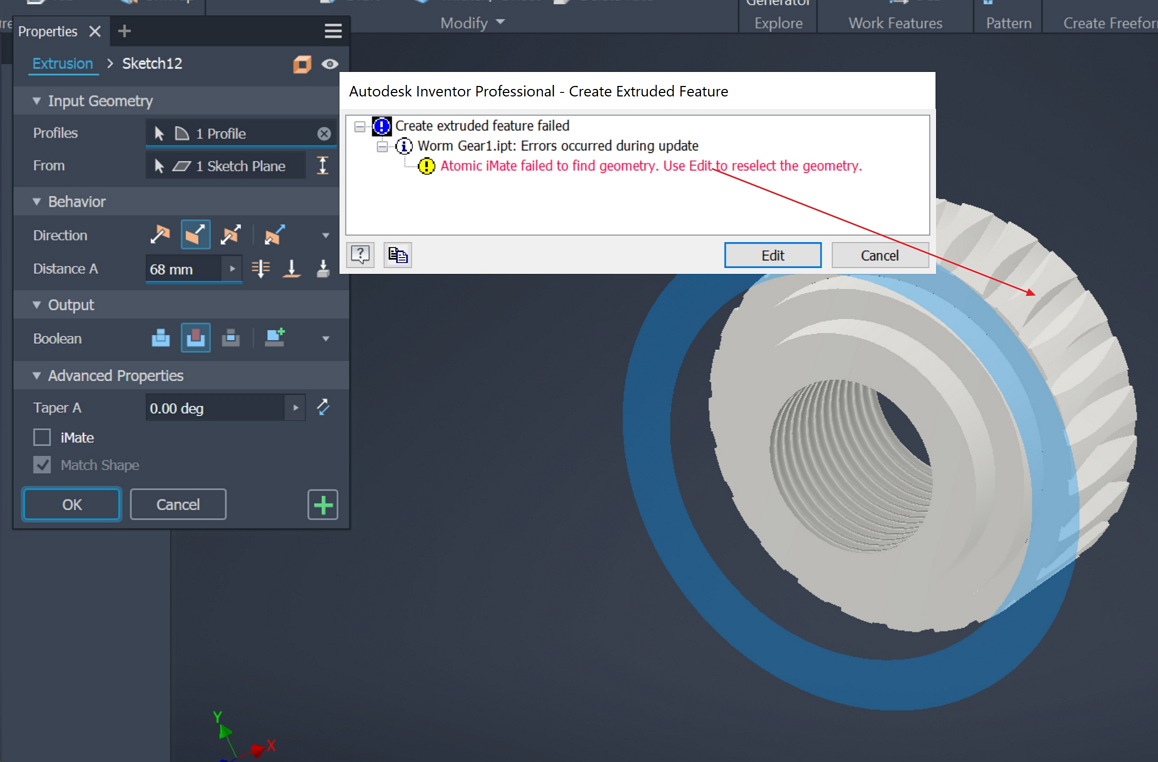Collapse the 'Create extruded feature failed' tree node
Viewport: 1158px width, 762px height.
click(360, 126)
